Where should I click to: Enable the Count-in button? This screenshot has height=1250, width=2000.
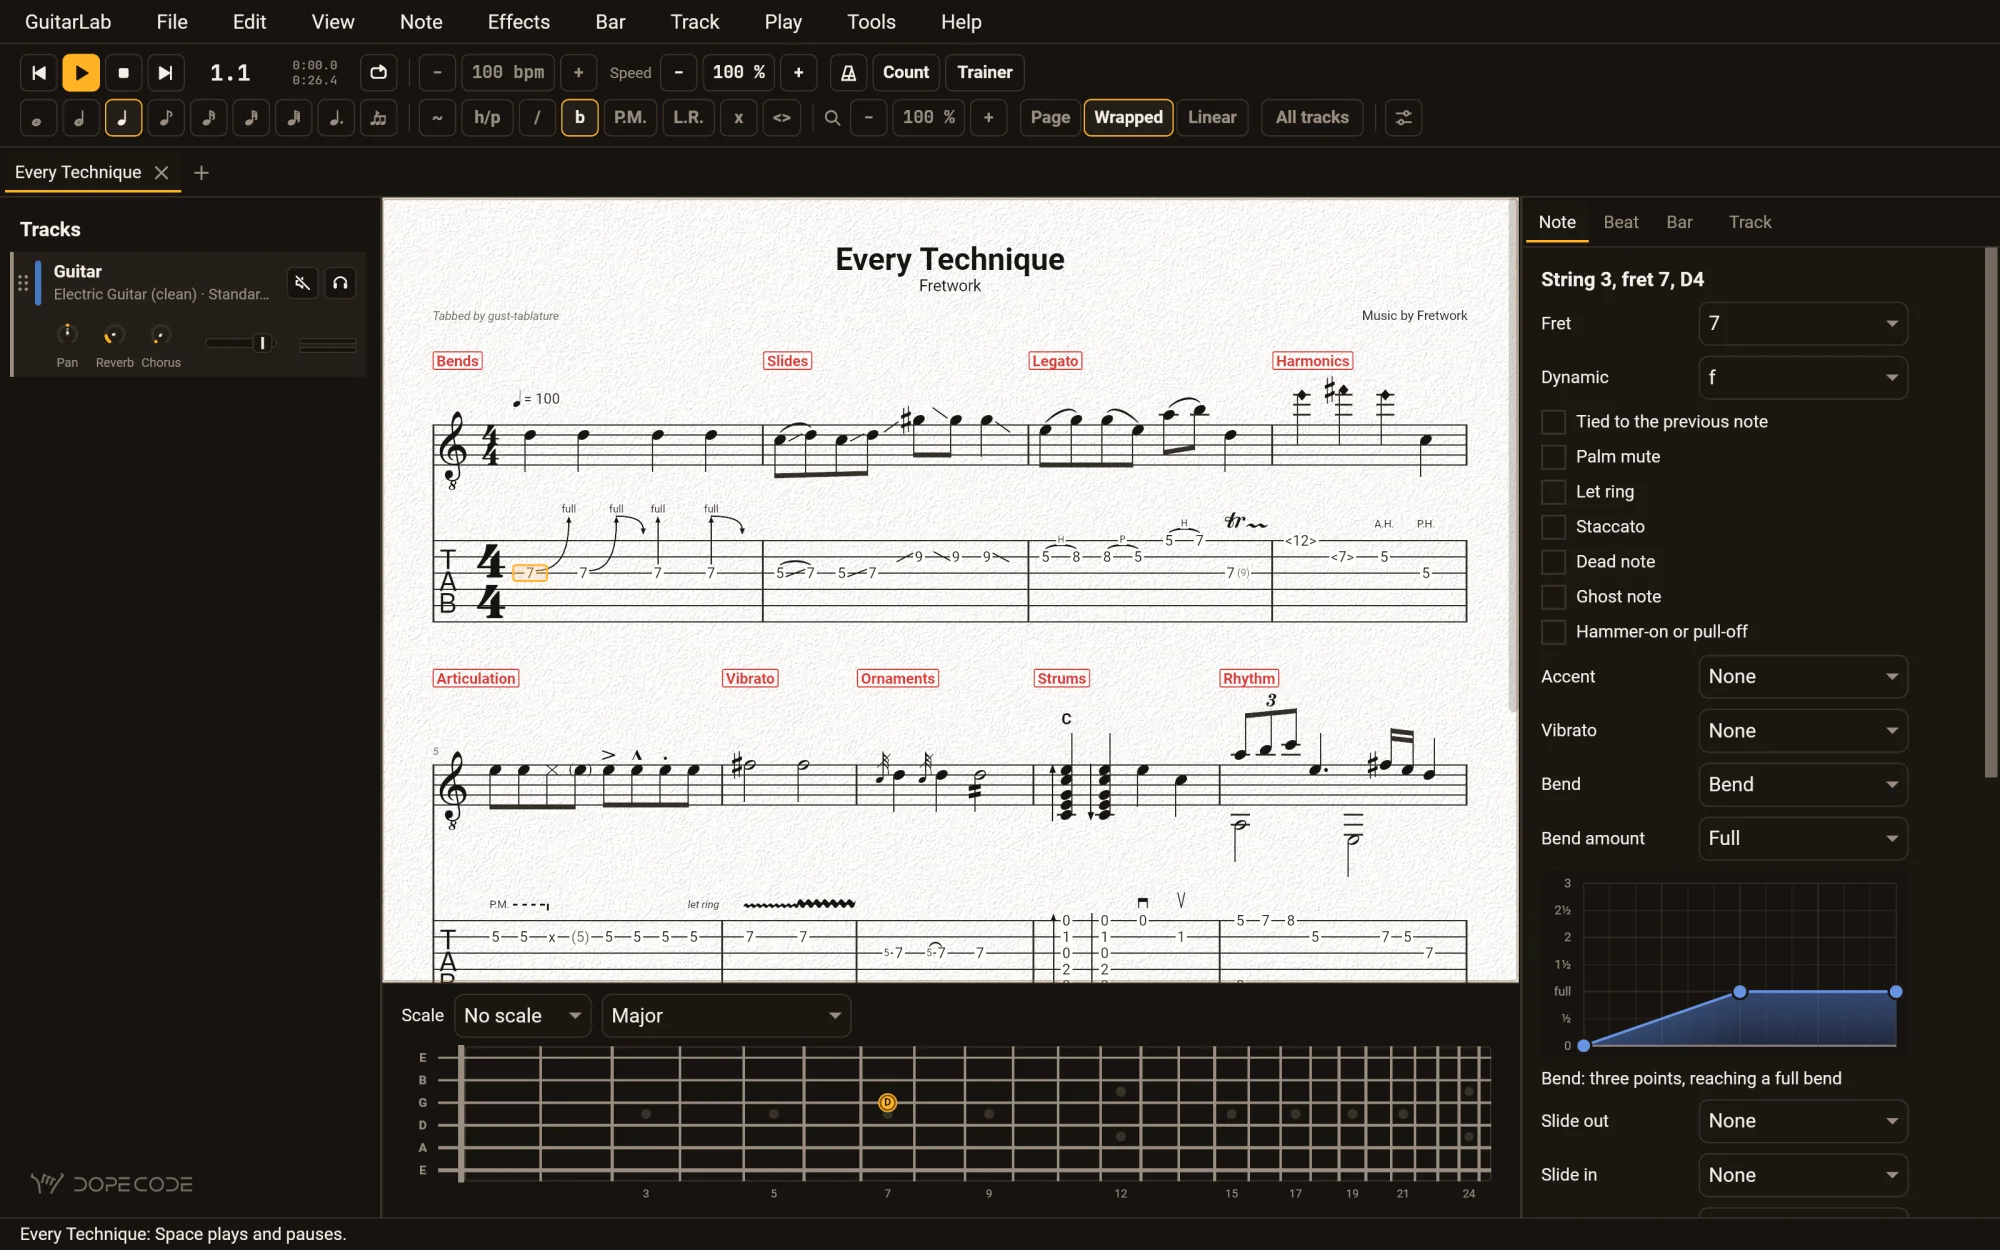click(x=906, y=72)
